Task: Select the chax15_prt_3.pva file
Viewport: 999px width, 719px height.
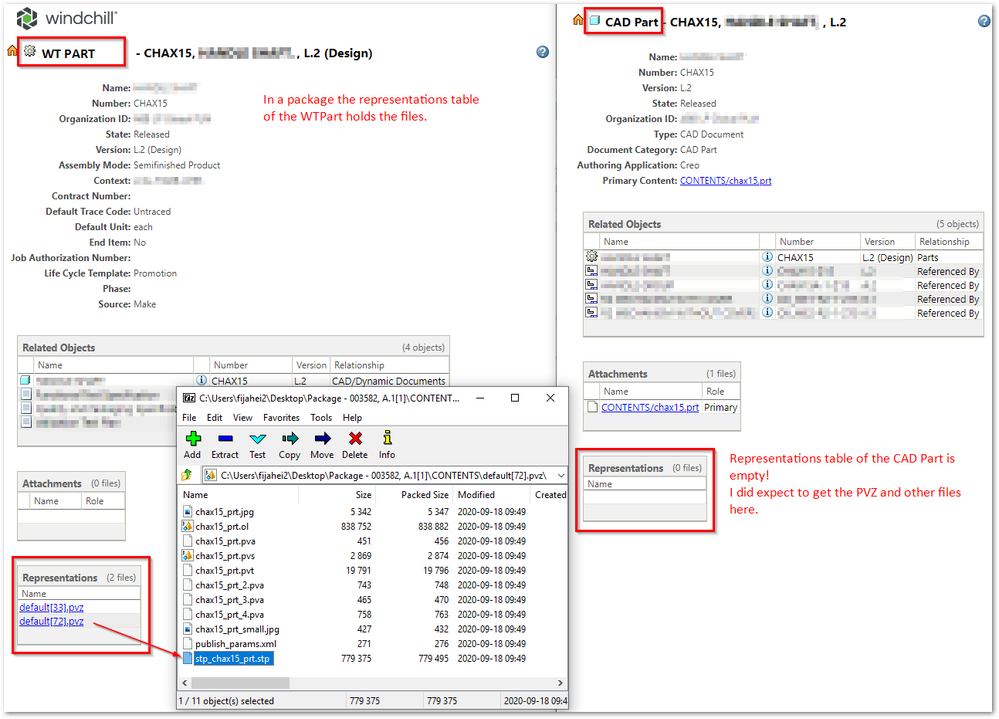Action: [229, 600]
